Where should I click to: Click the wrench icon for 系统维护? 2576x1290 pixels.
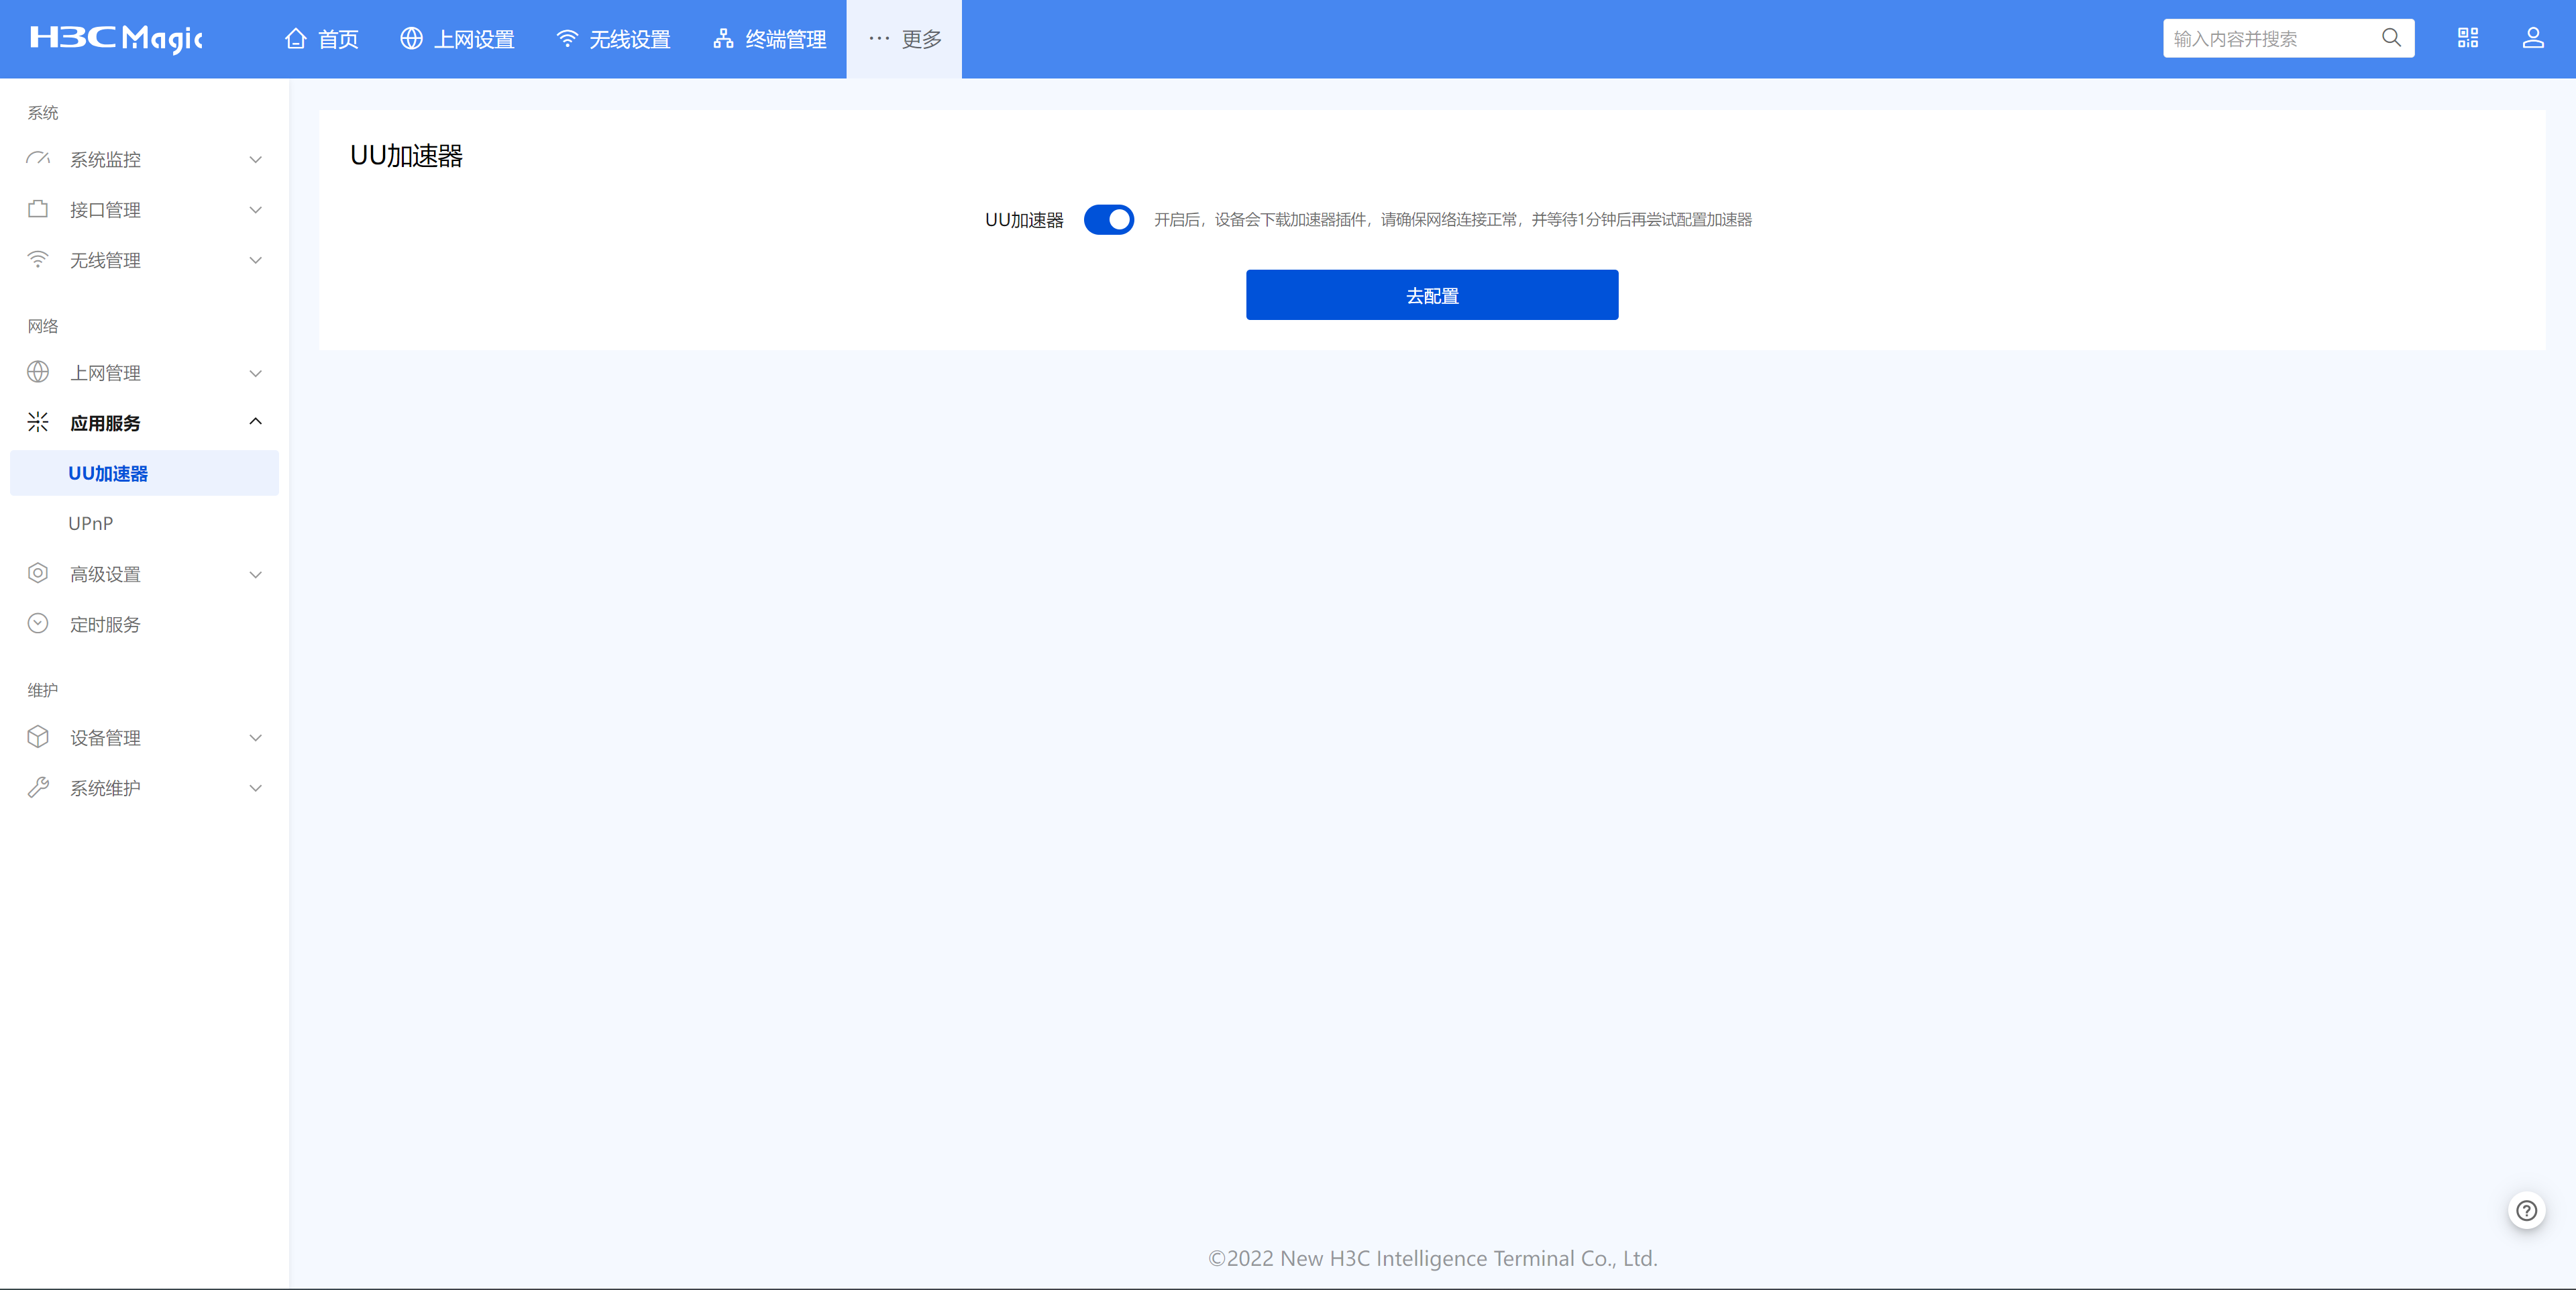point(38,787)
